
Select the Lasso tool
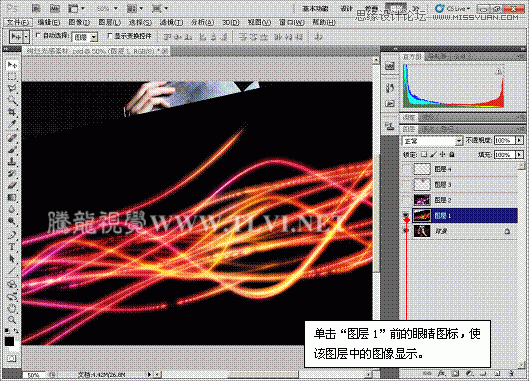12,88
